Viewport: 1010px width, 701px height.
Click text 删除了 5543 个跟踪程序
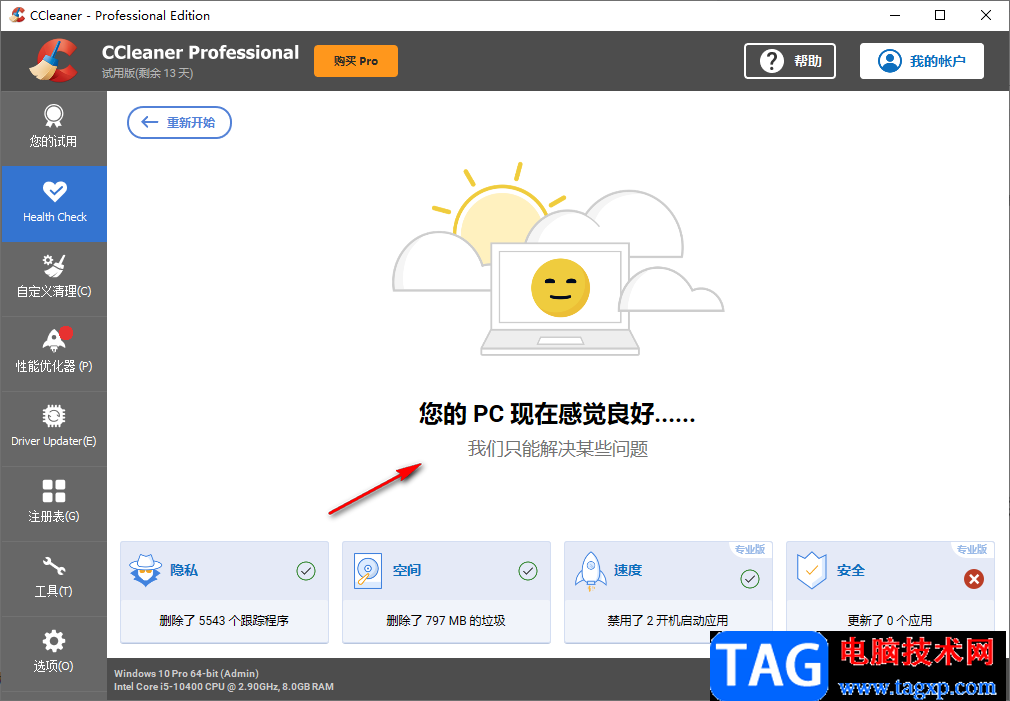(x=224, y=620)
